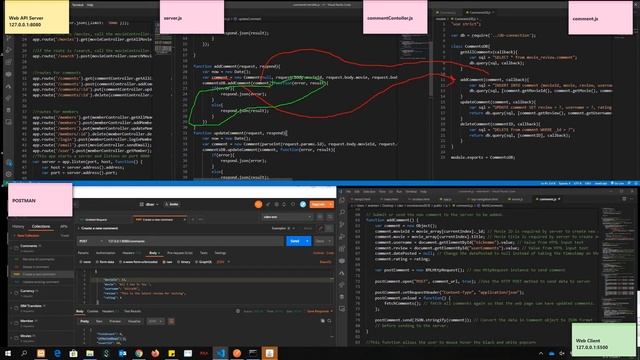Click vertical scrollbar of commentController.js editor

[x=430, y=69]
